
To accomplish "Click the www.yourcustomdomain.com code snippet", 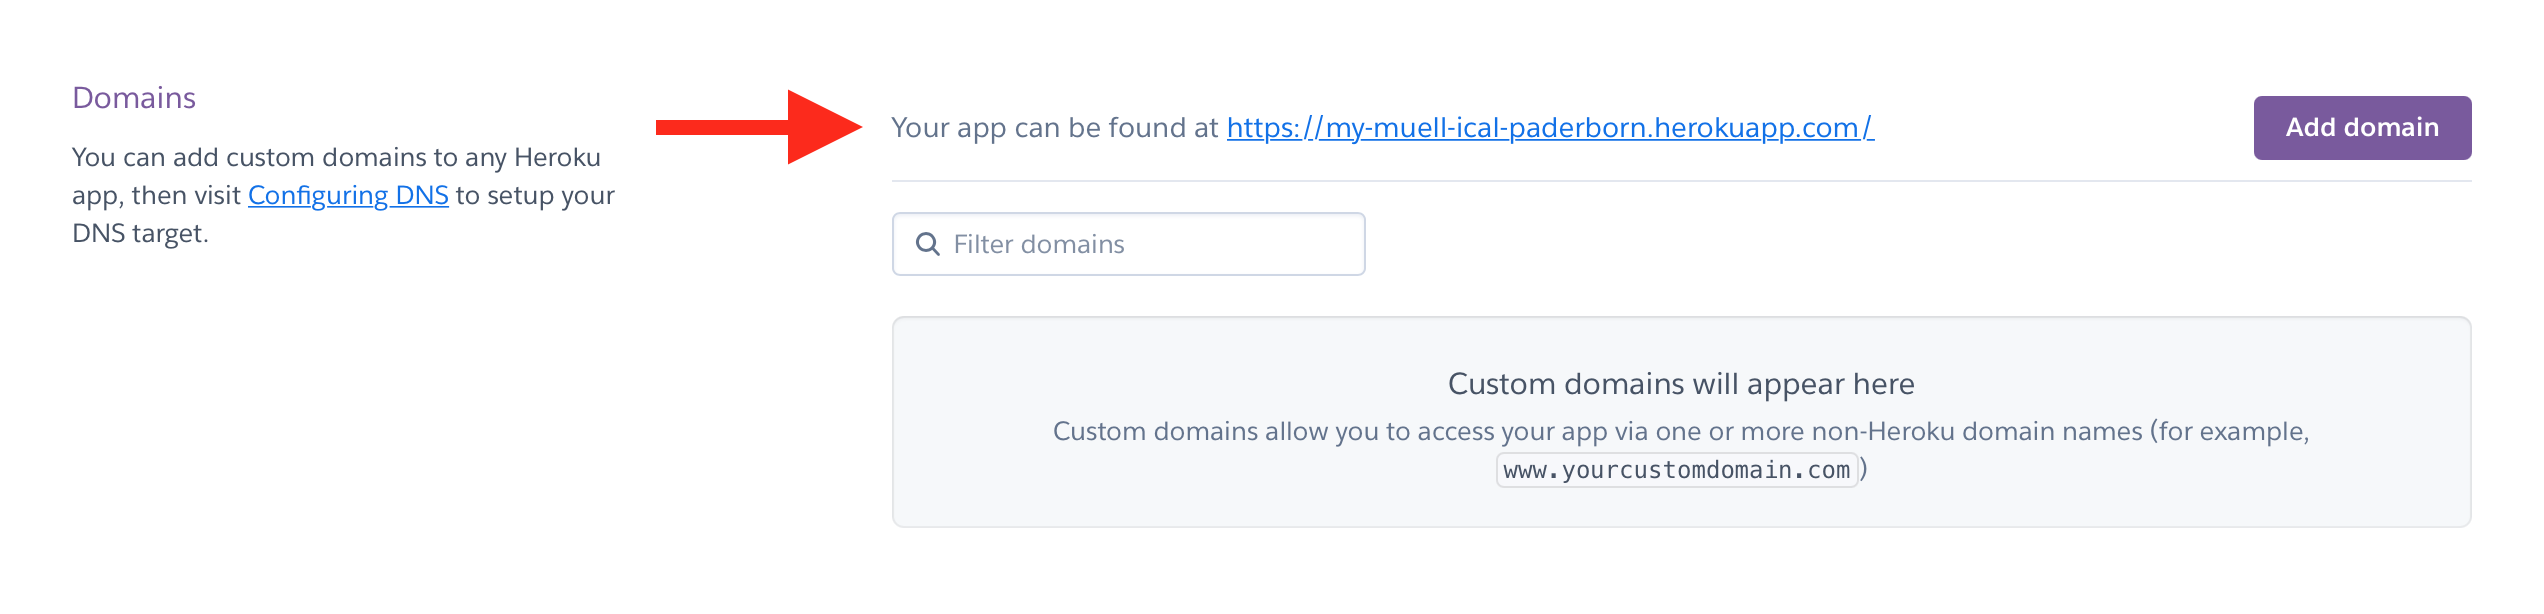I will pos(1677,470).
